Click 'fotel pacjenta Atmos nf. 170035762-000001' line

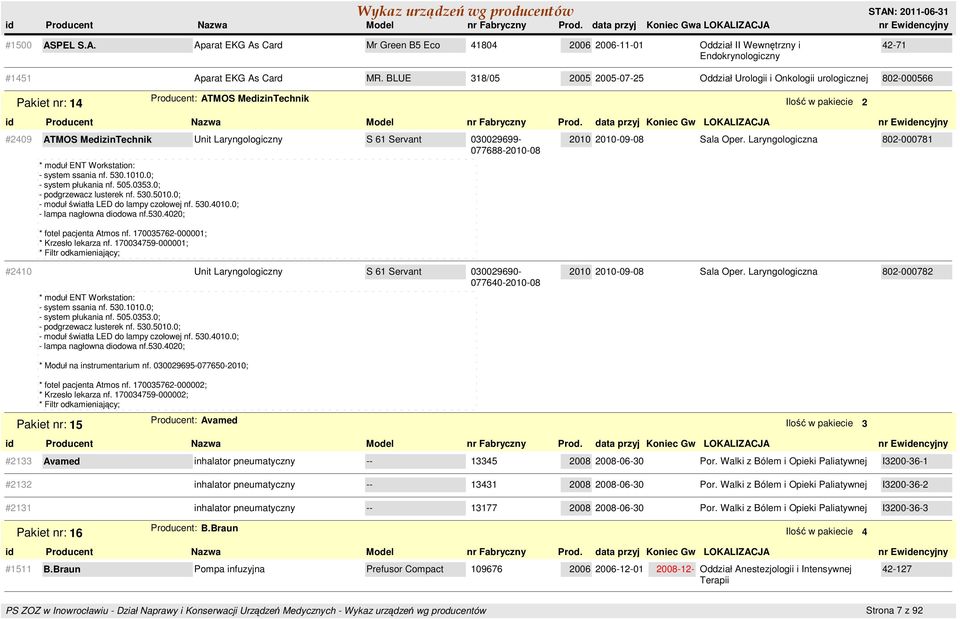[123, 233]
